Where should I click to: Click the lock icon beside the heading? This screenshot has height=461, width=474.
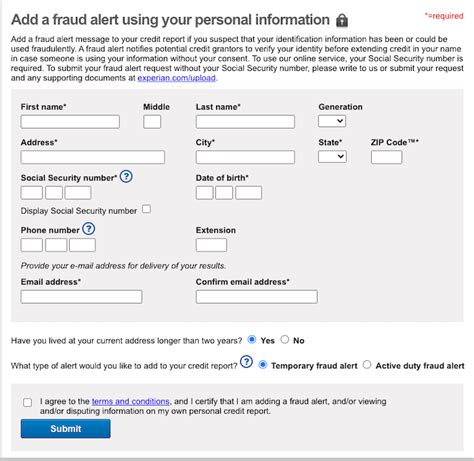[x=342, y=21]
